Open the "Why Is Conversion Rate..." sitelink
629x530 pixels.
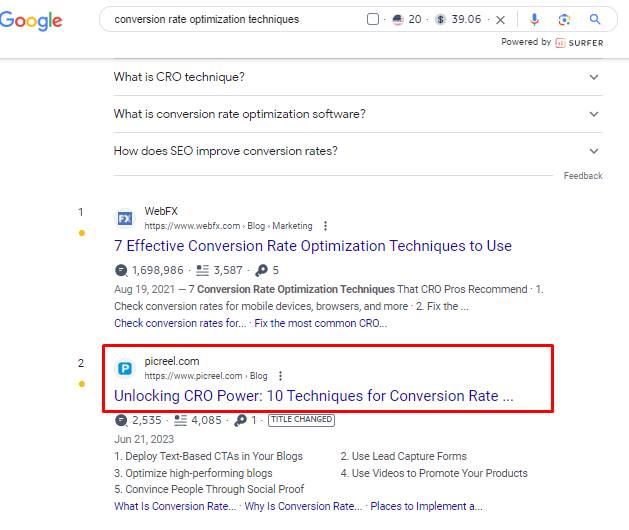click(303, 506)
